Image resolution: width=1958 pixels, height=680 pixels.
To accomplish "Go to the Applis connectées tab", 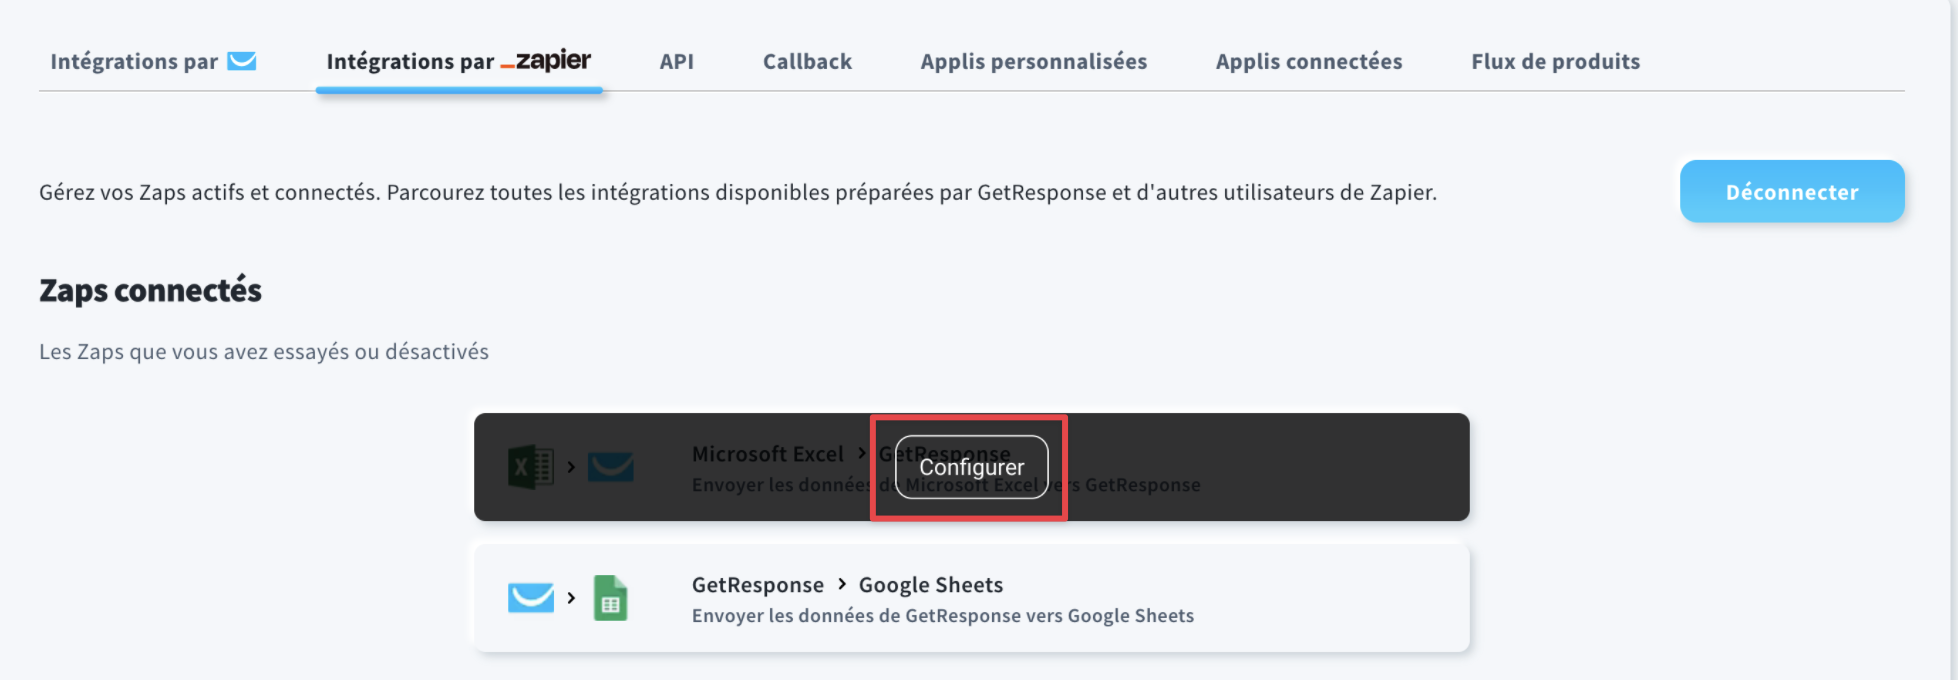I will 1309,61.
